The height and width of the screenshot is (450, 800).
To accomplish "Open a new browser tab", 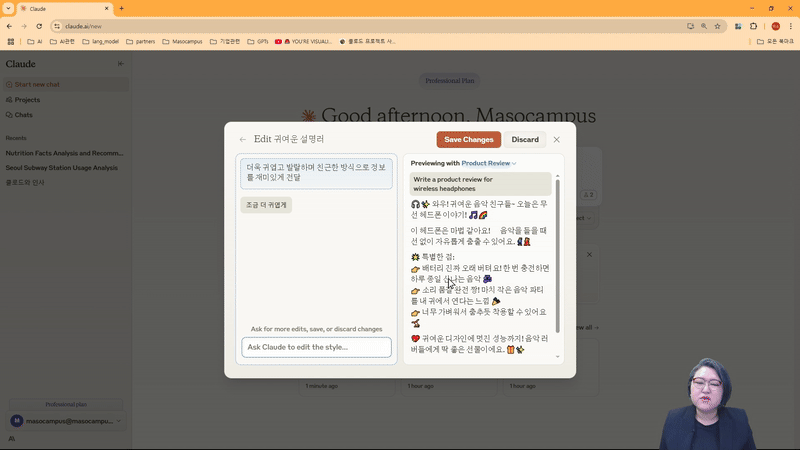I will coord(122,8).
